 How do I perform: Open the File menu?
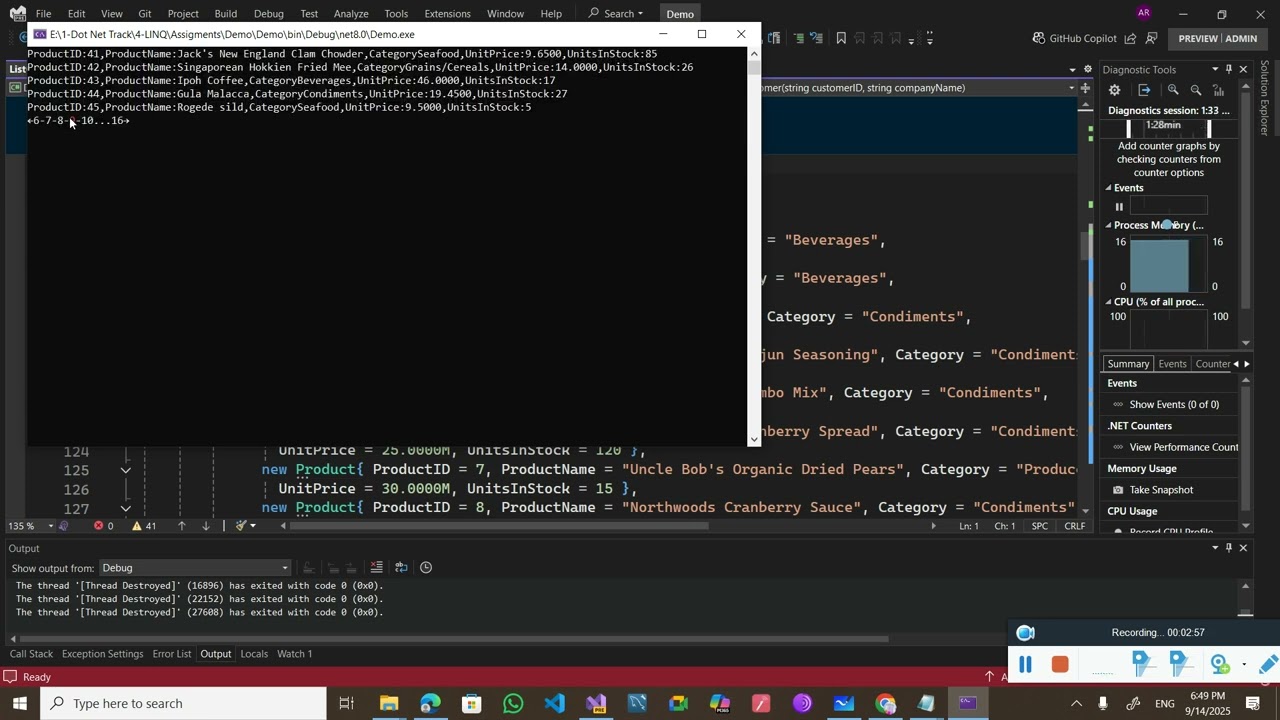(44, 14)
